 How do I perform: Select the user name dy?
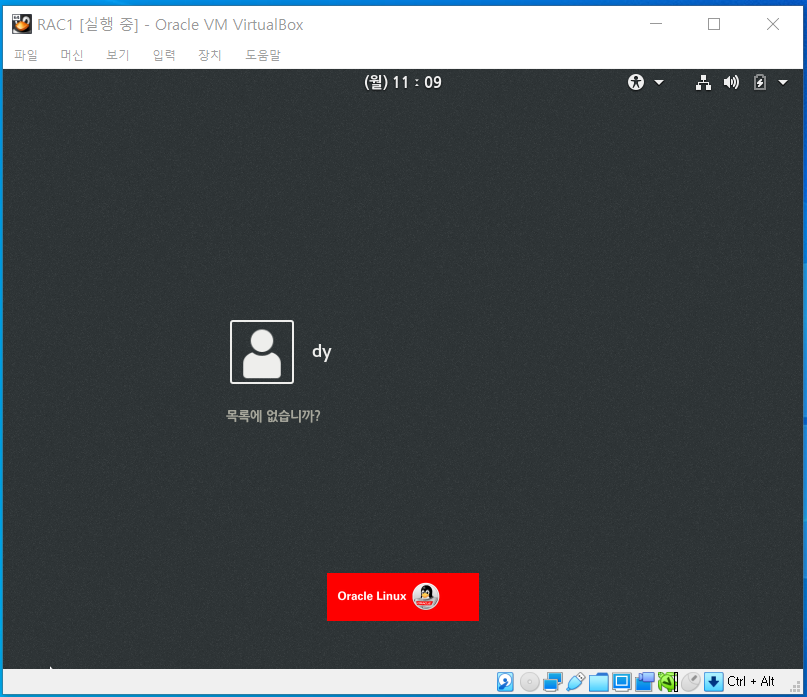pos(322,352)
